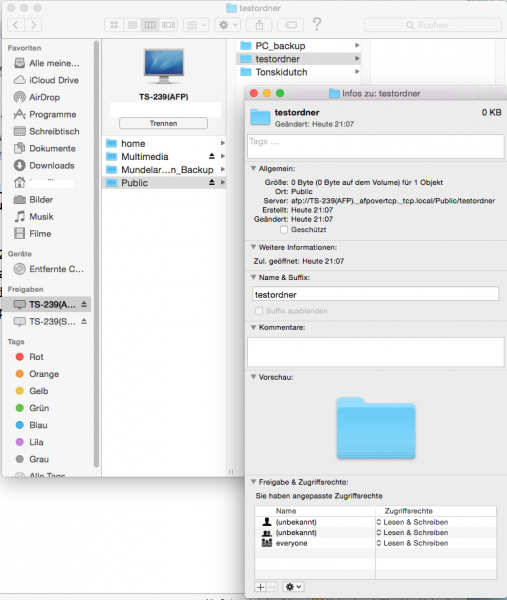Open Programme in sidebar
The image size is (507, 600).
click(45, 114)
